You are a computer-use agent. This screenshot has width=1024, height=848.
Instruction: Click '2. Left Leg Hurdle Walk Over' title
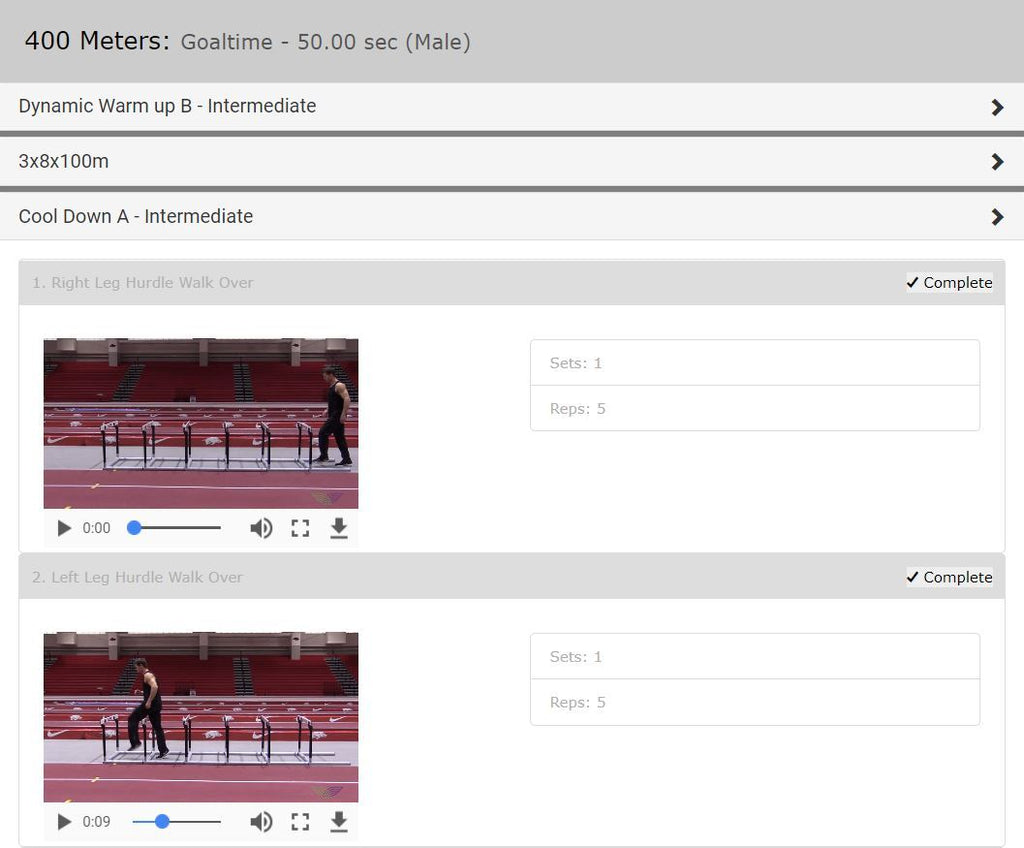tap(137, 577)
